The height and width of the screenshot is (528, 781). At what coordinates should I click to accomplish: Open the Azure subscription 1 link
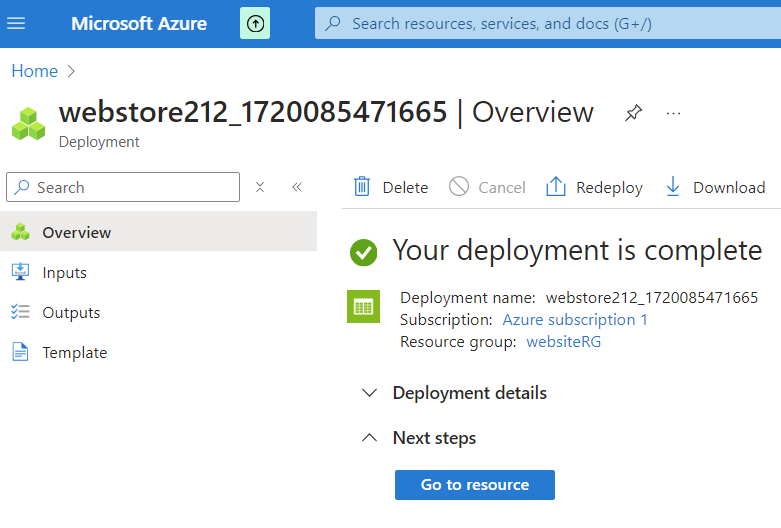(574, 320)
